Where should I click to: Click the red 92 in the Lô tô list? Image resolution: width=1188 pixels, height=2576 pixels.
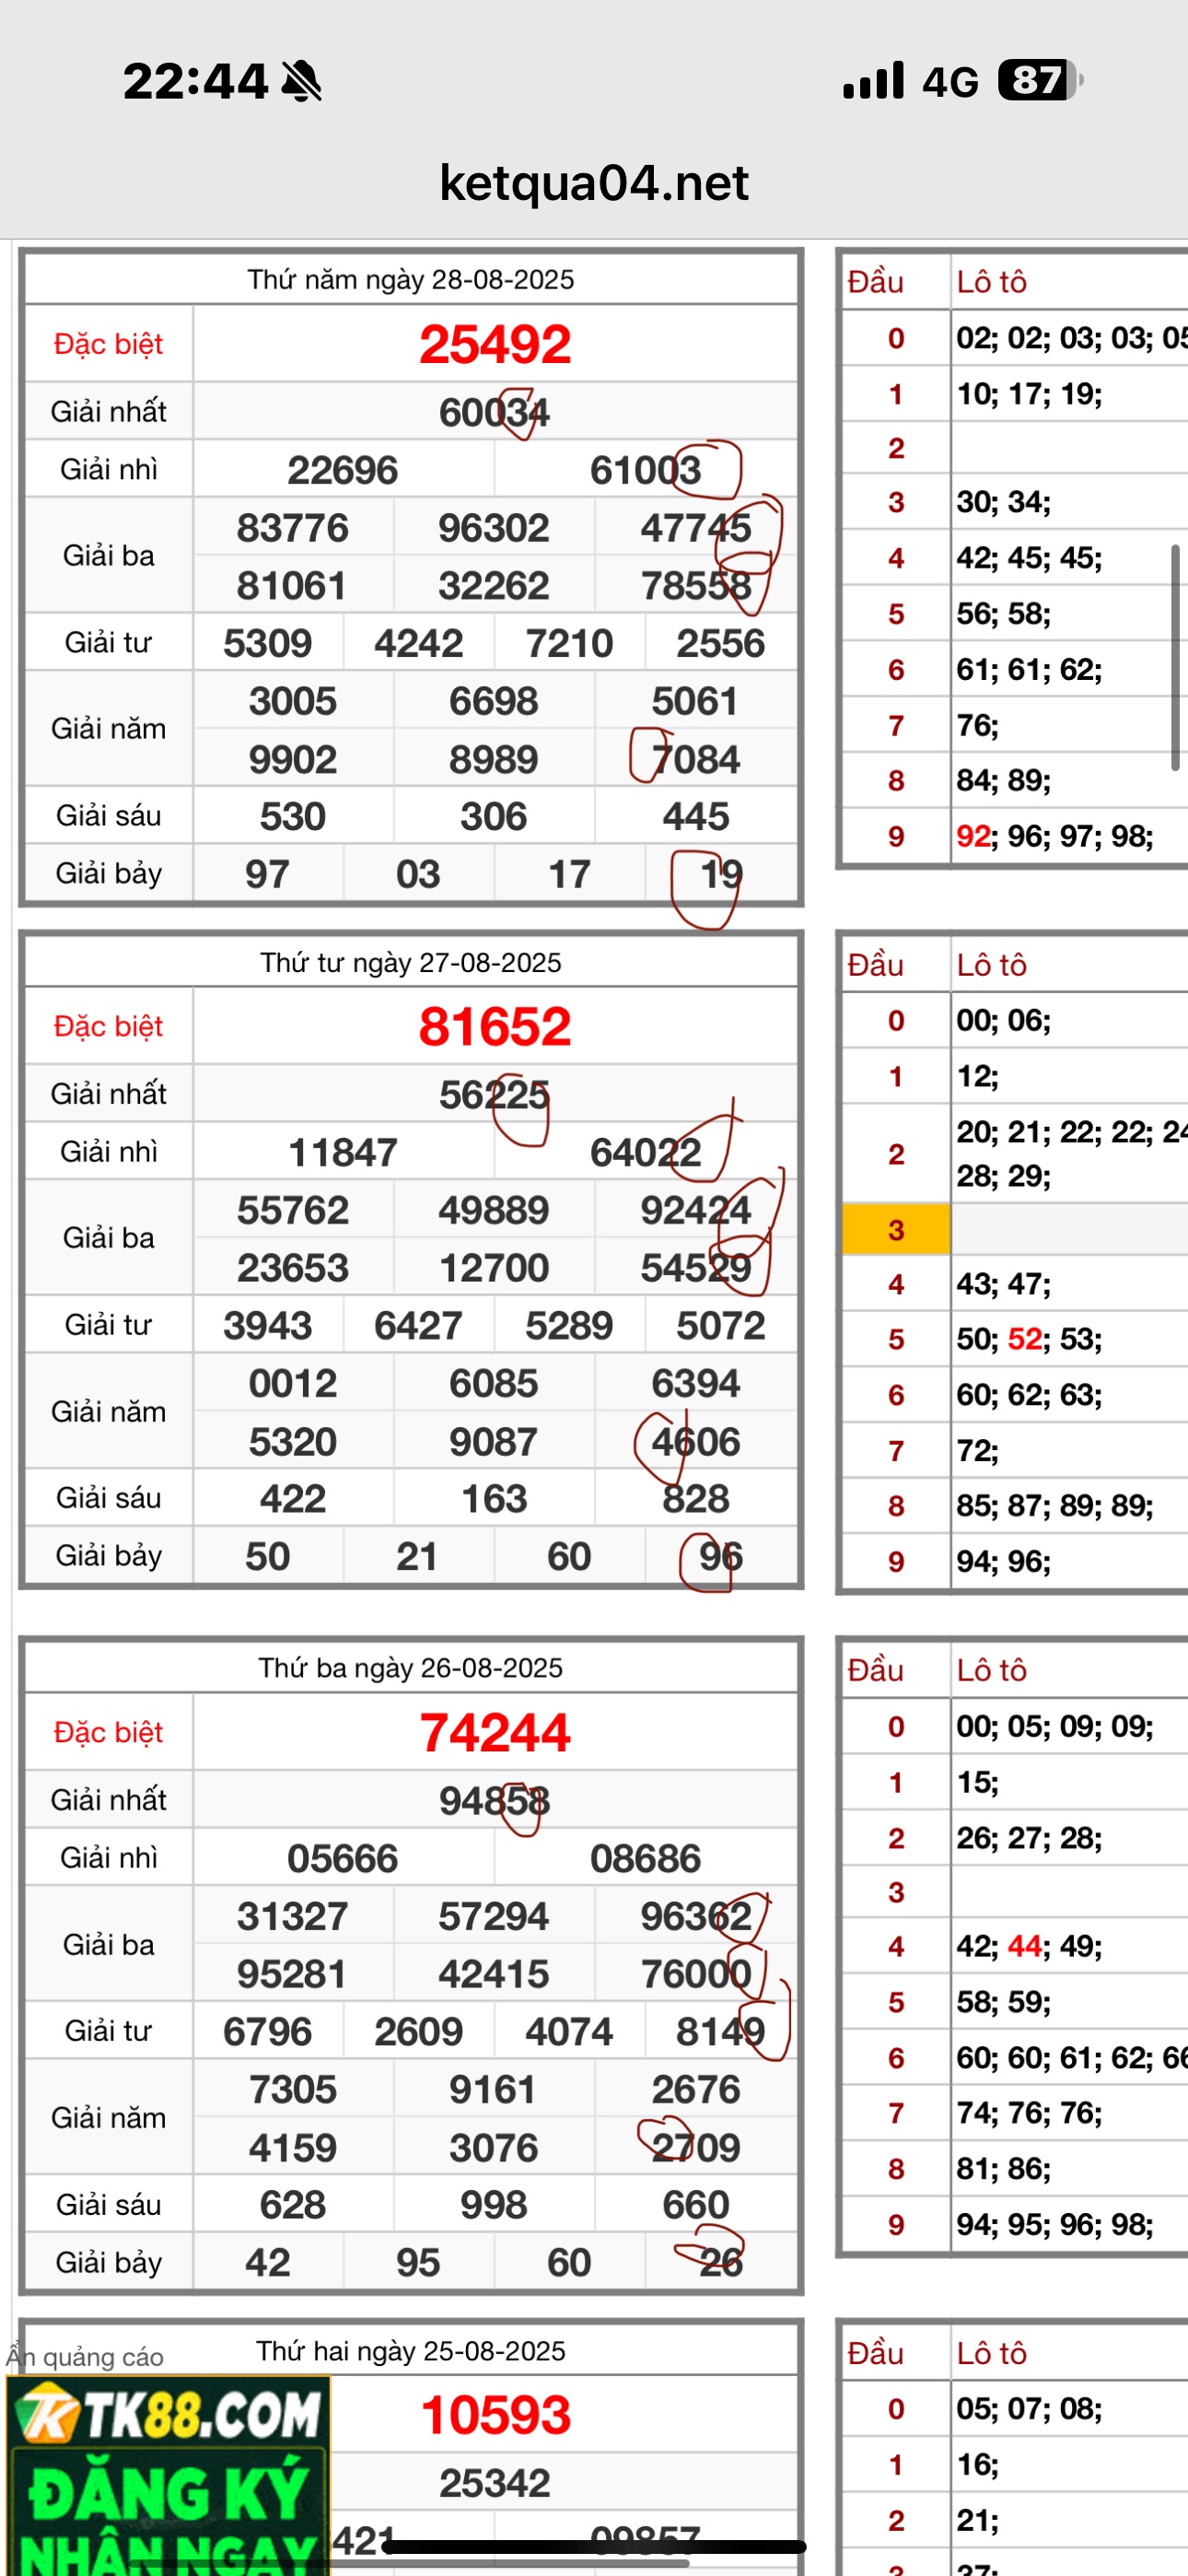tap(973, 836)
